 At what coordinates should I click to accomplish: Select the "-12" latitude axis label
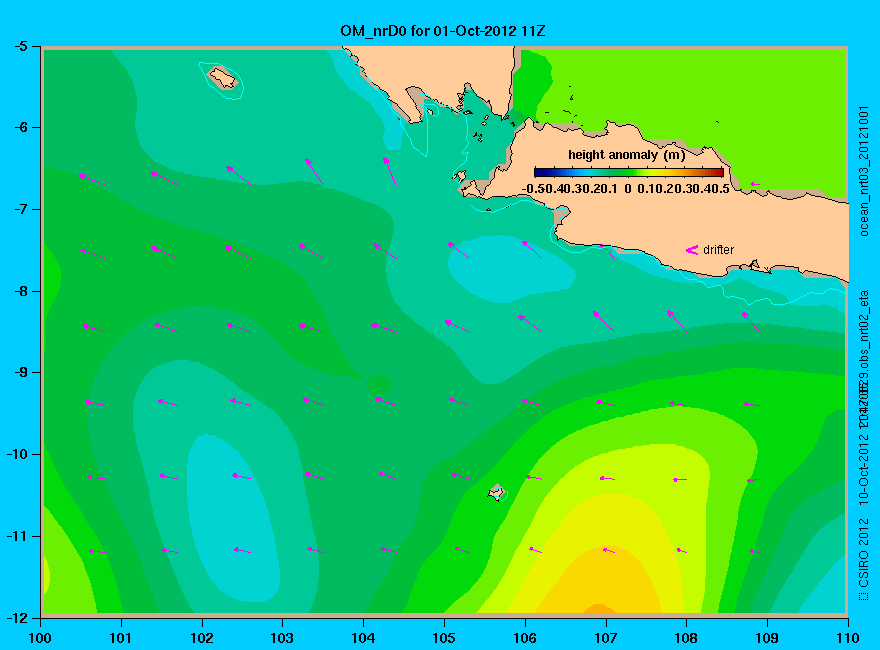16,617
